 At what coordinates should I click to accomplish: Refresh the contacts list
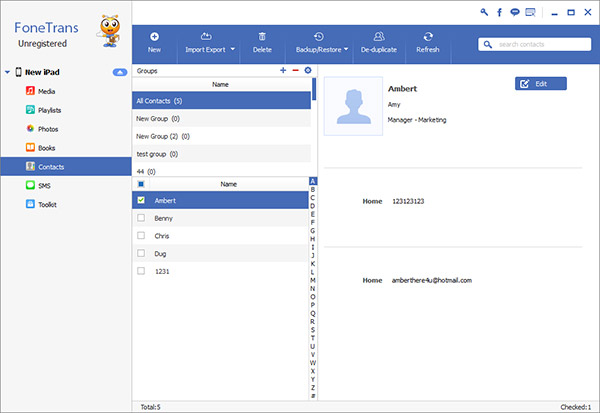(428, 43)
